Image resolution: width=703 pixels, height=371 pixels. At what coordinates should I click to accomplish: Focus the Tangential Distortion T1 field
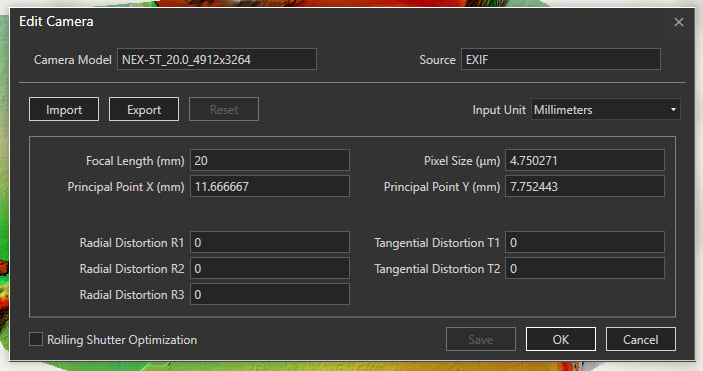coord(585,242)
